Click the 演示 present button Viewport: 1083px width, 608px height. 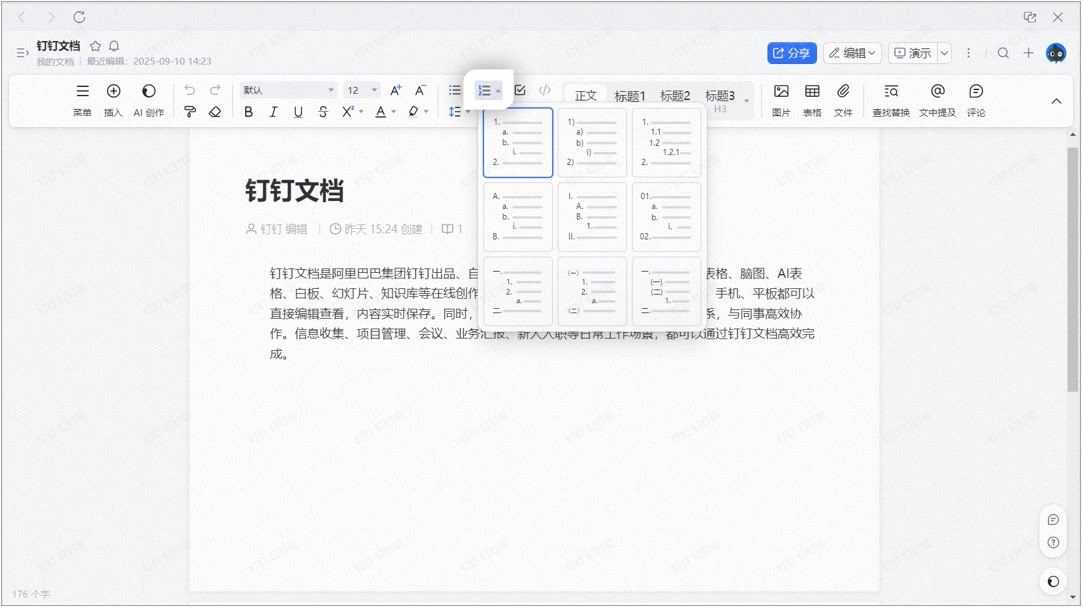(x=913, y=53)
